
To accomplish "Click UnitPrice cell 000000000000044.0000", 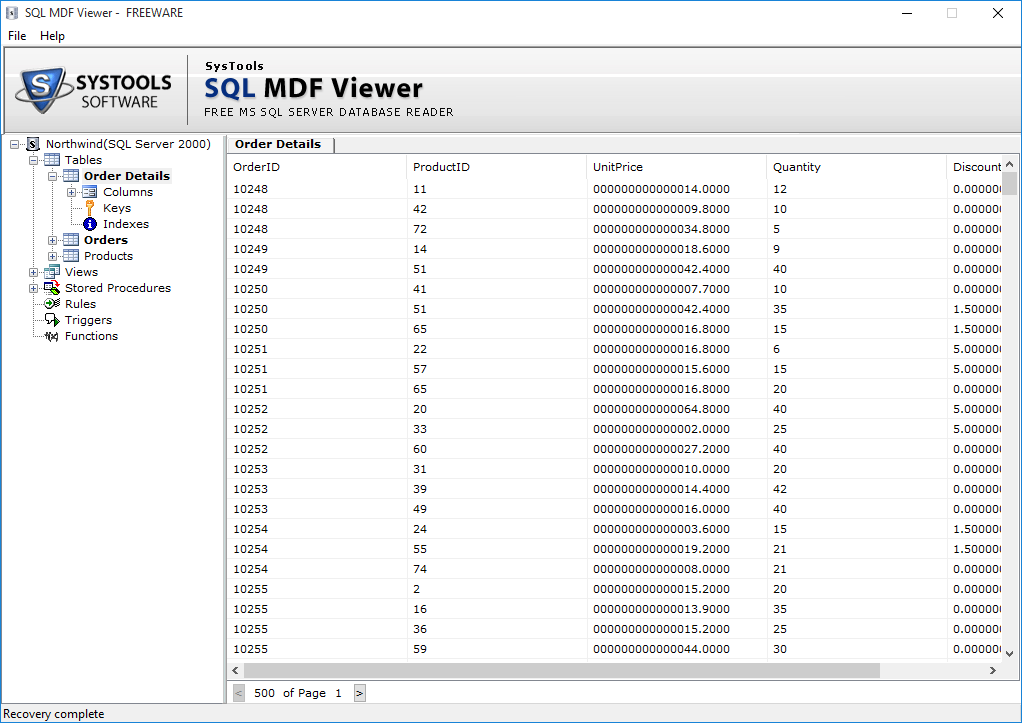I will click(x=677, y=649).
